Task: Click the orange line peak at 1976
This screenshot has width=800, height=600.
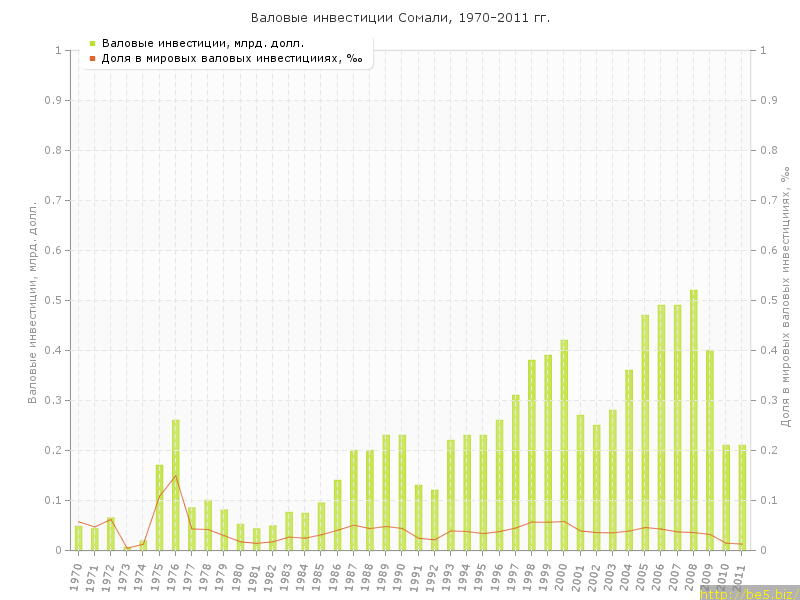Action: [x=176, y=475]
